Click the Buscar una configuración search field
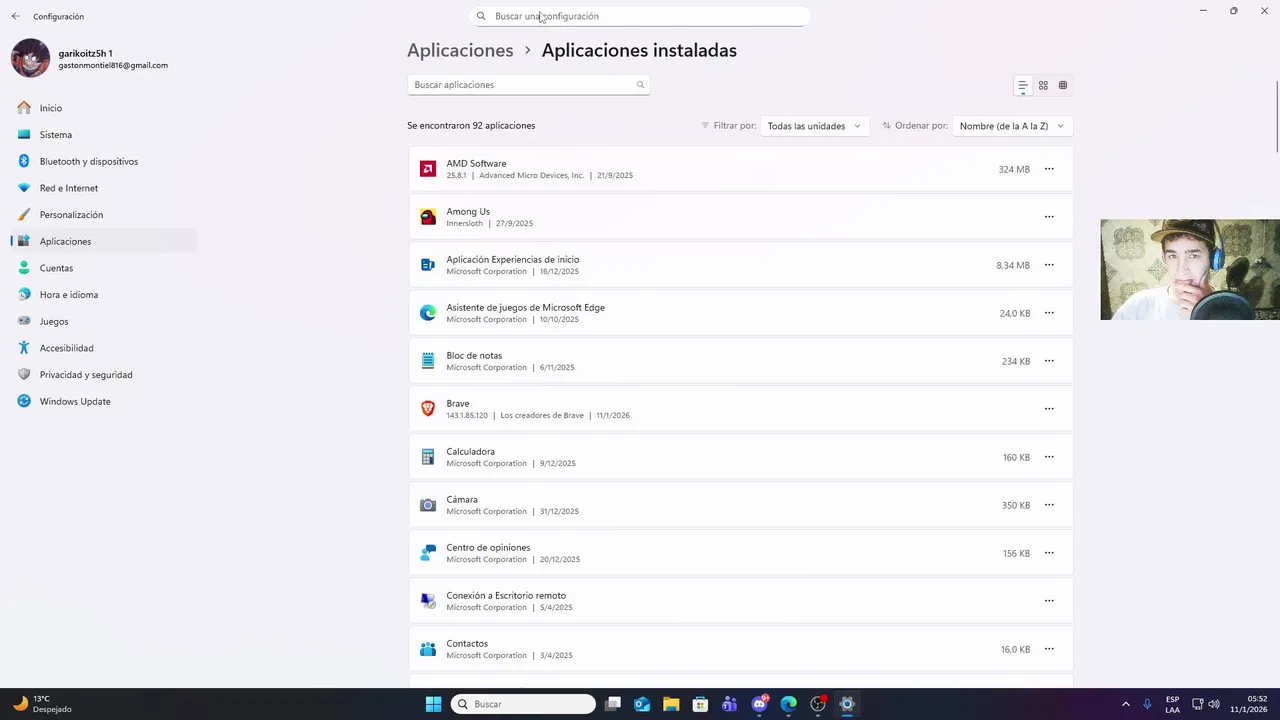Image resolution: width=1280 pixels, height=720 pixels. point(640,16)
